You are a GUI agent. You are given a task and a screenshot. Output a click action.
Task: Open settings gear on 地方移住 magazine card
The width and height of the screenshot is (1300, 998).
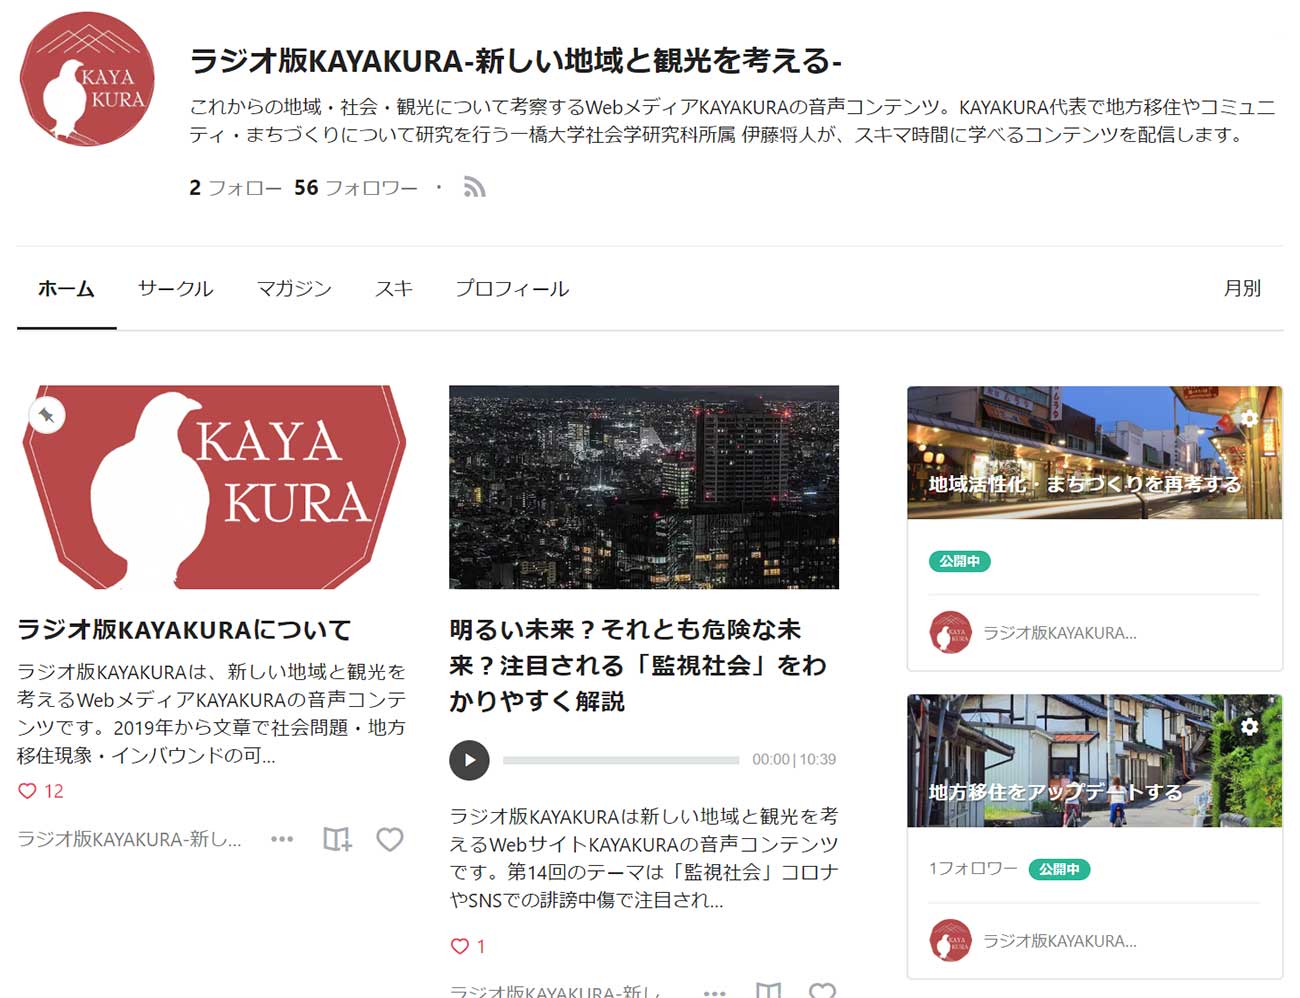pos(1250,727)
